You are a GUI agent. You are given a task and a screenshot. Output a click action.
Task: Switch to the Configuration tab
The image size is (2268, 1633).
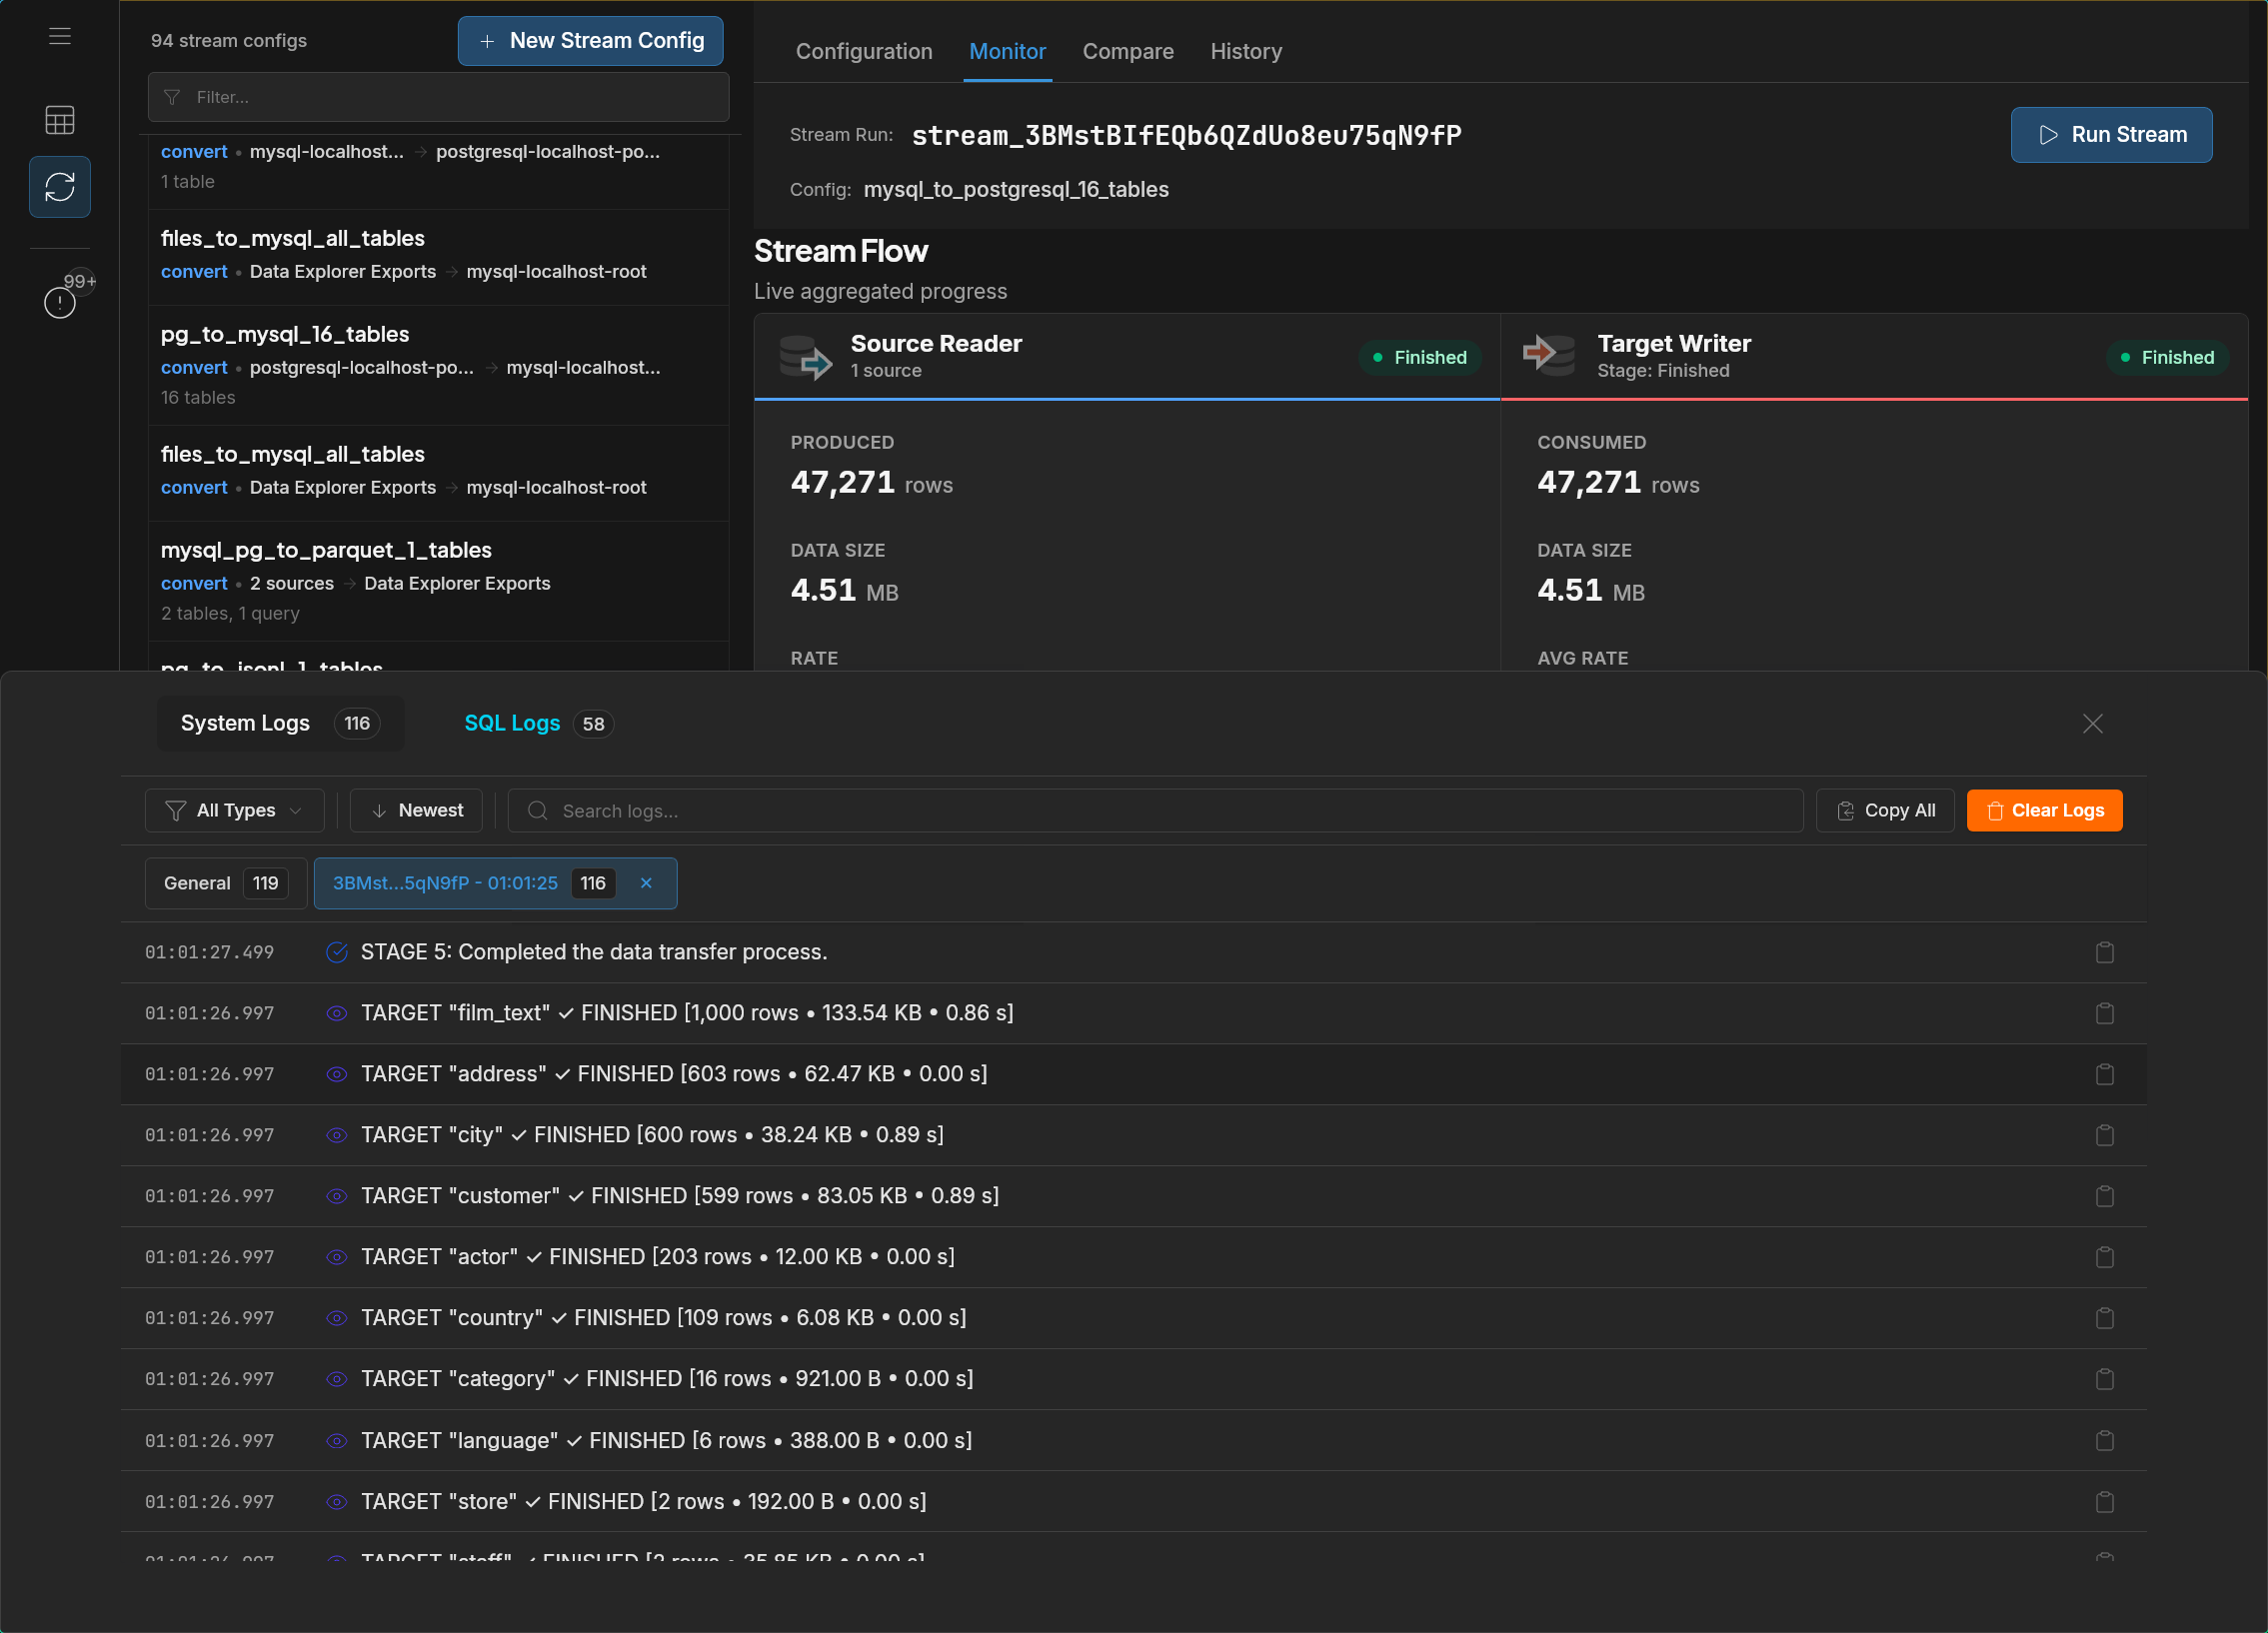(x=863, y=51)
